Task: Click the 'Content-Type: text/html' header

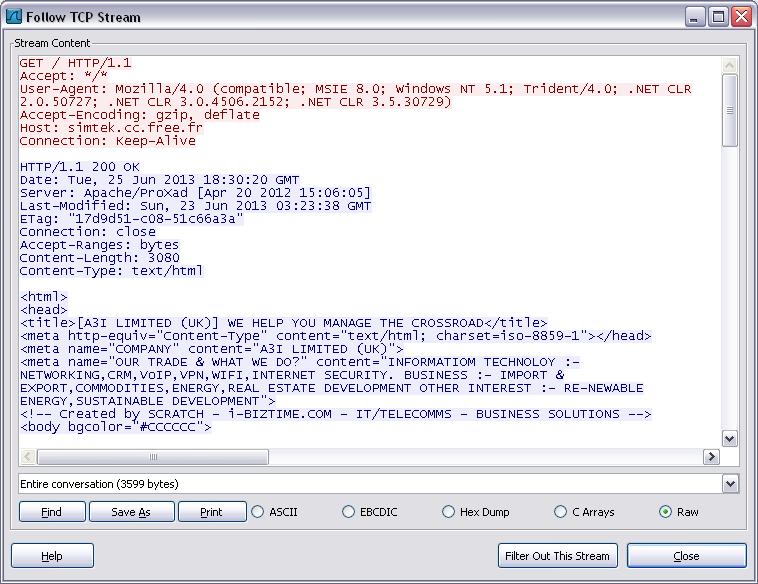Action: 112,271
